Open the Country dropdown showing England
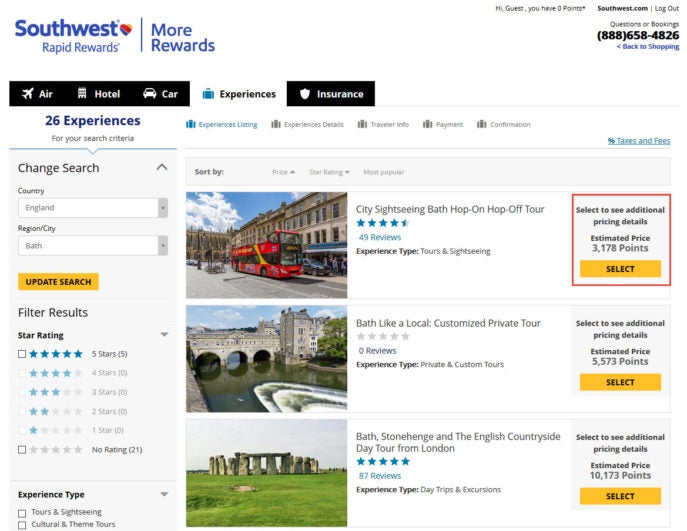Screen dimensions: 687x531 coord(93,208)
